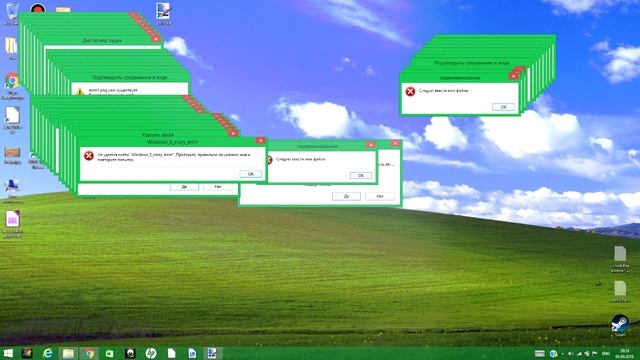
Task: Open the Windows Start button
Action: pos(8,353)
